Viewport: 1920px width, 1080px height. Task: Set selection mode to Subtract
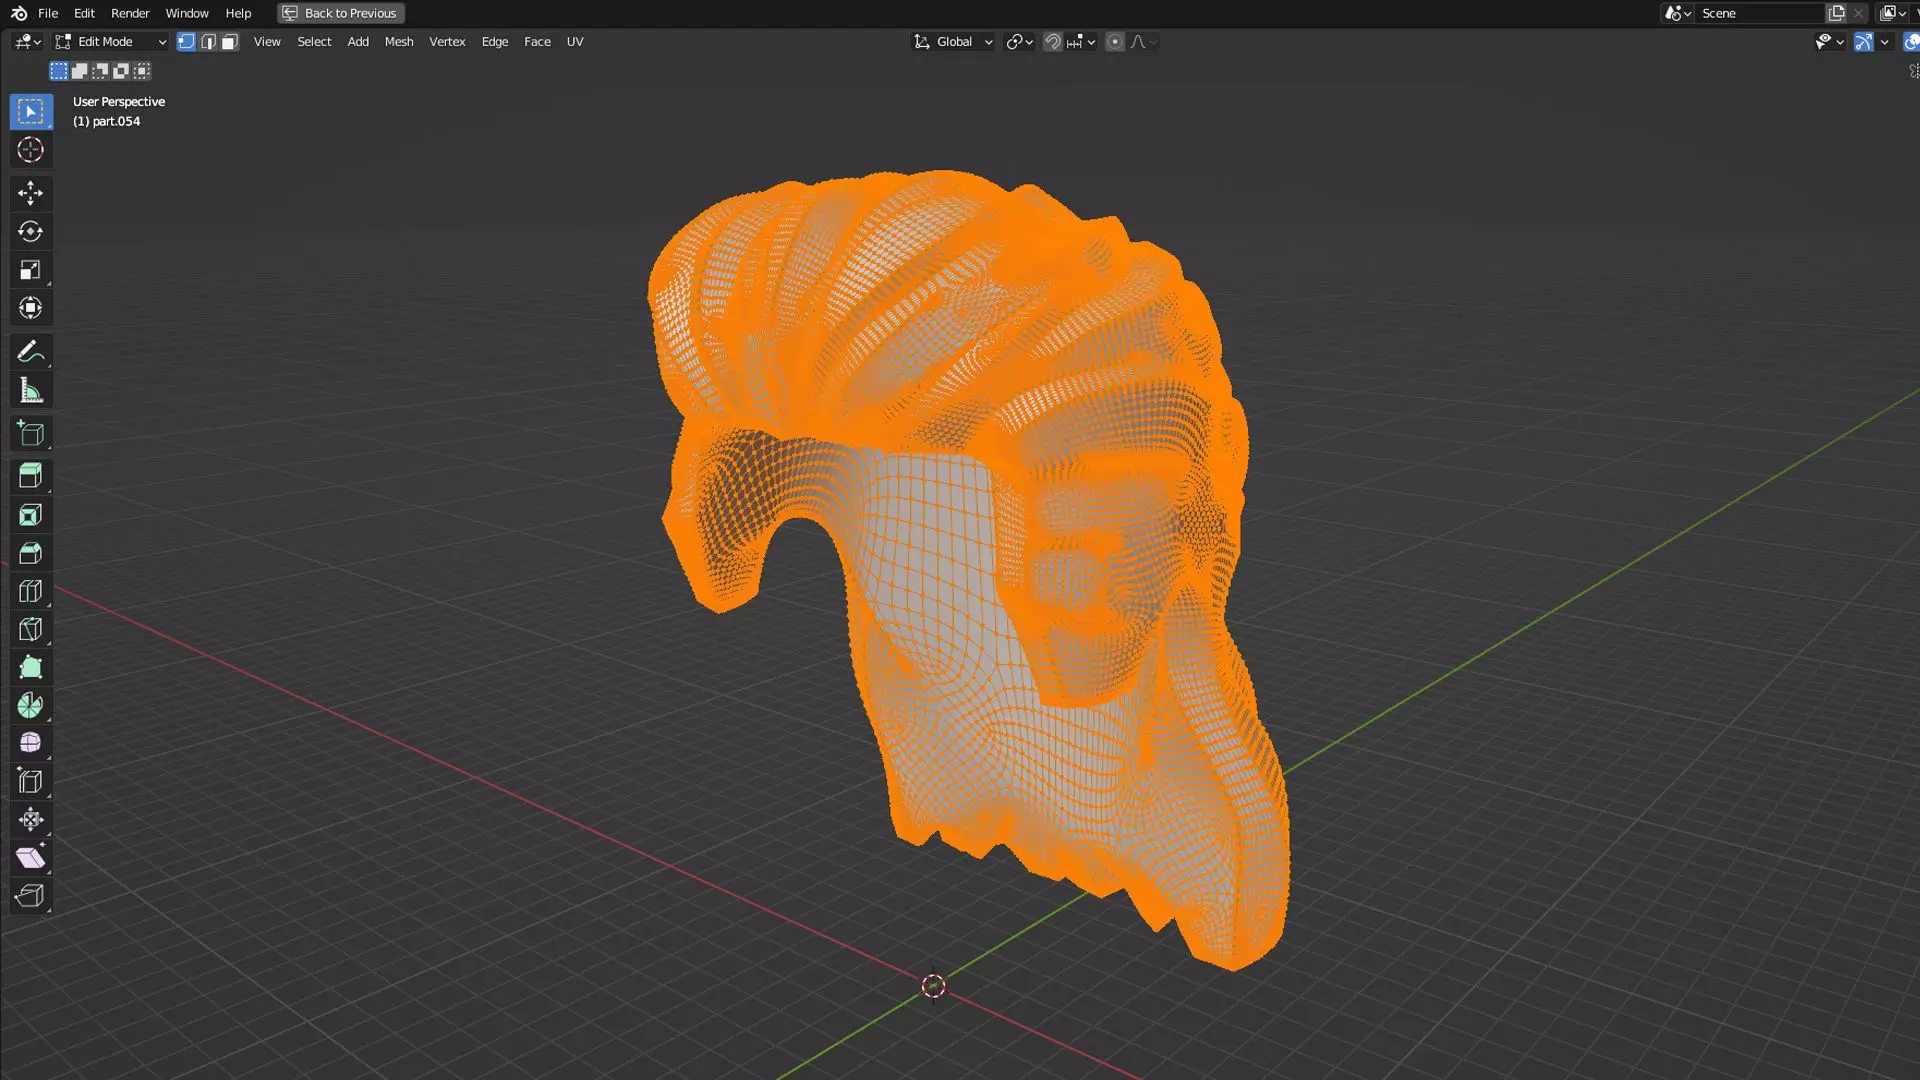click(101, 71)
